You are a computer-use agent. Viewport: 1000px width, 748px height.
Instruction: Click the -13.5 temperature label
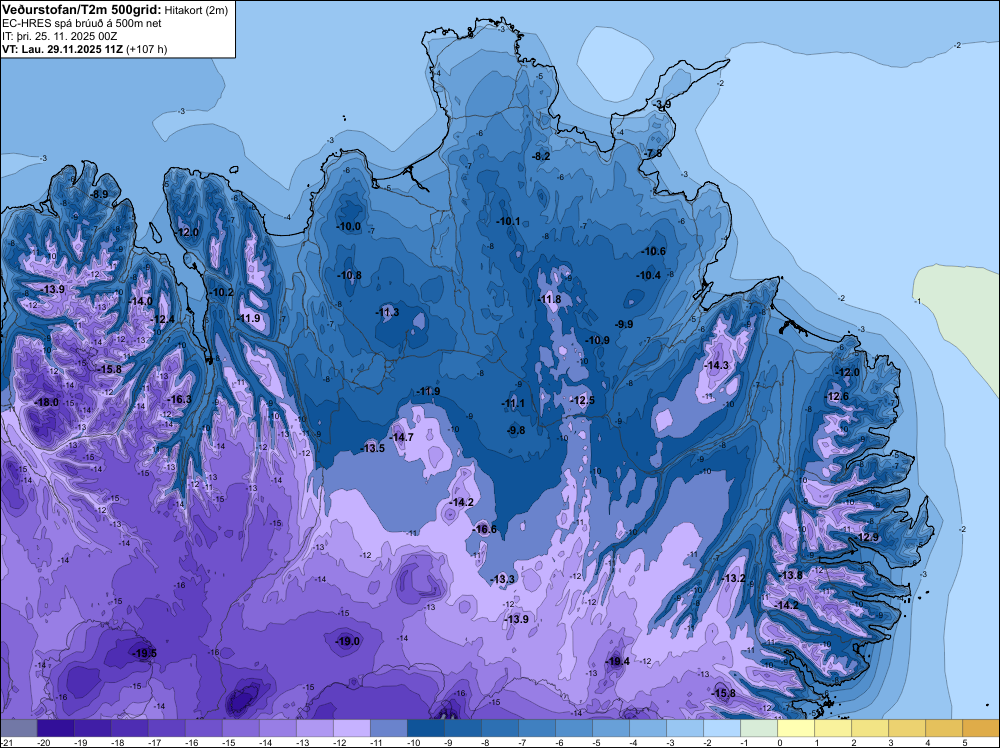[x=373, y=448]
